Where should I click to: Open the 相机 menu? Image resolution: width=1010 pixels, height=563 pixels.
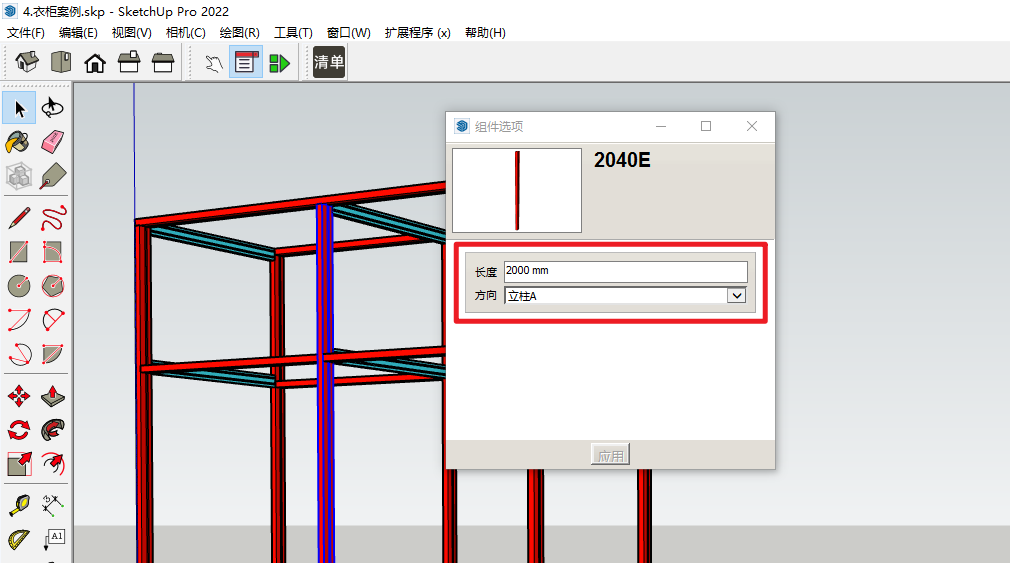pyautogui.click(x=185, y=33)
